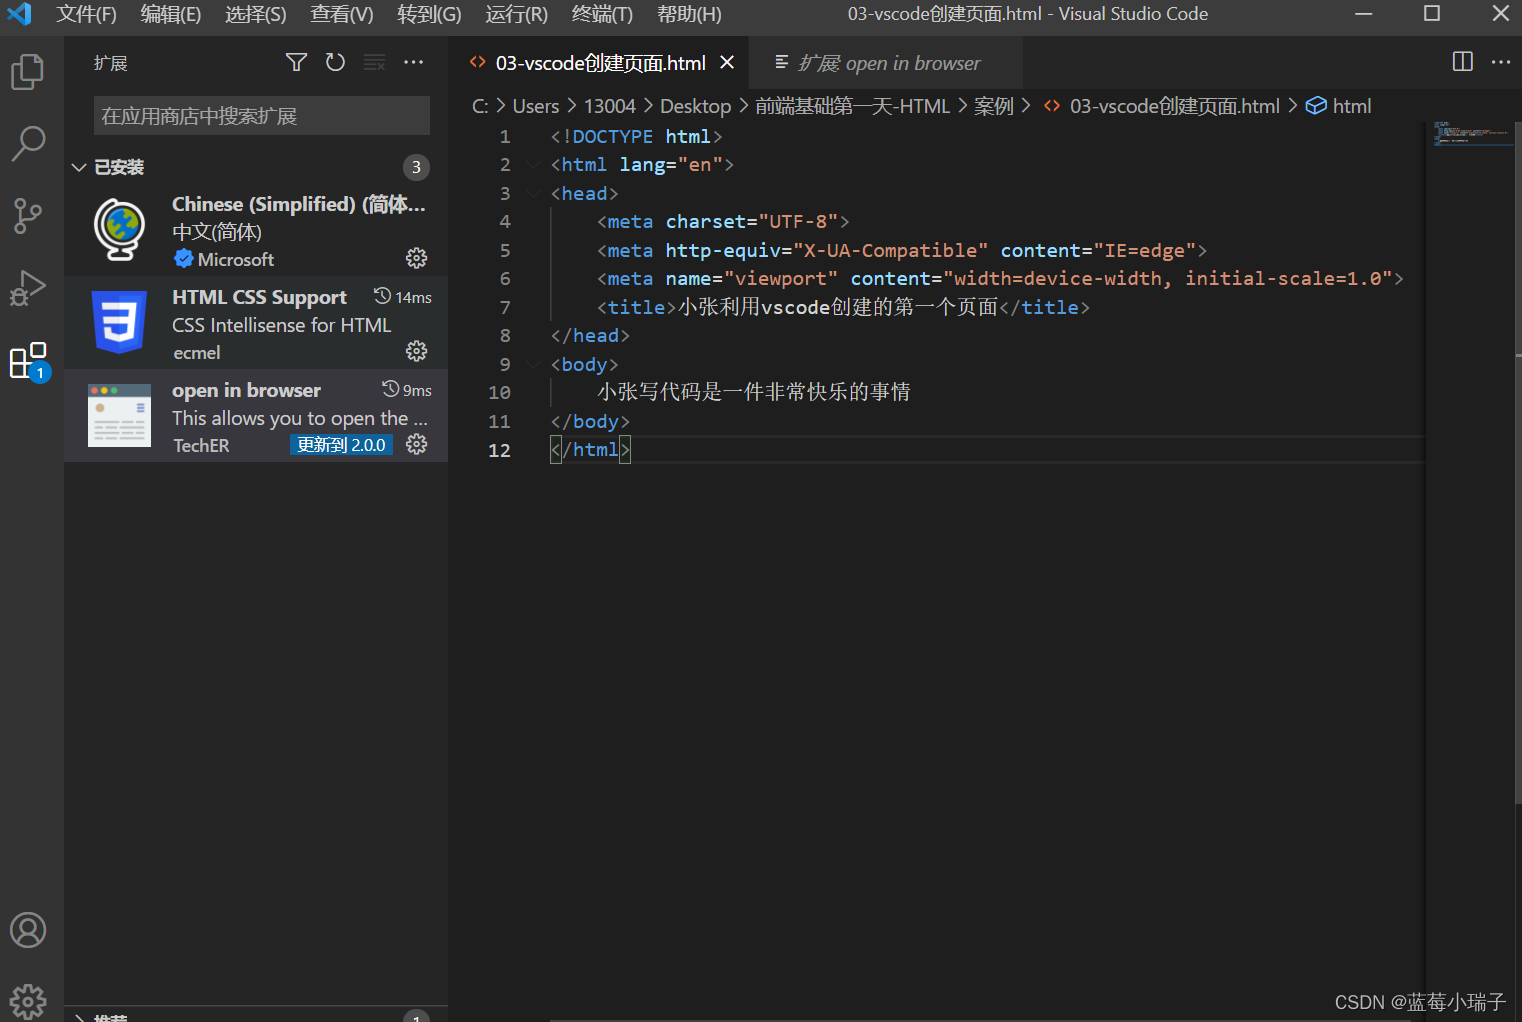
Task: Clear extensions search results icon
Action: pyautogui.click(x=375, y=63)
